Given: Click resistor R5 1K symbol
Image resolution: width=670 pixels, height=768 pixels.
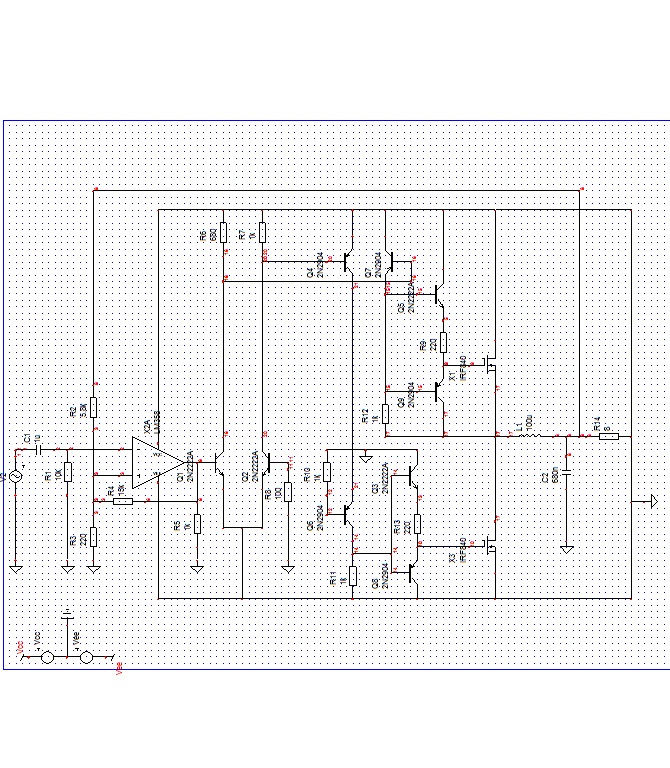Looking at the screenshot, I should 197,524.
